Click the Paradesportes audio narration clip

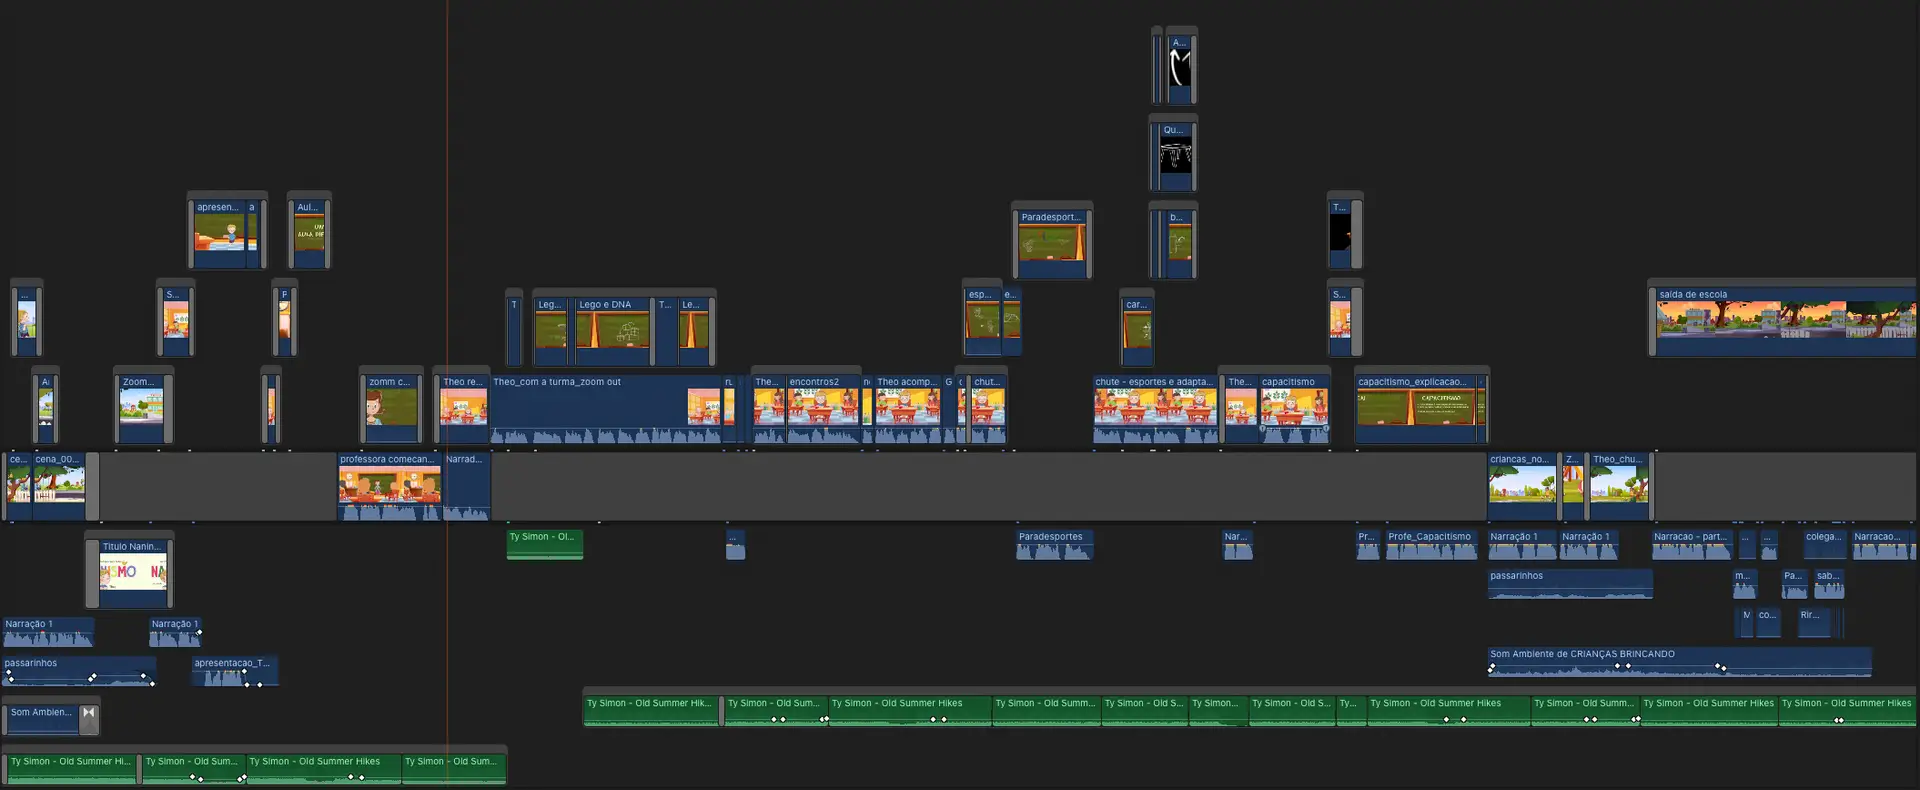tap(1054, 545)
